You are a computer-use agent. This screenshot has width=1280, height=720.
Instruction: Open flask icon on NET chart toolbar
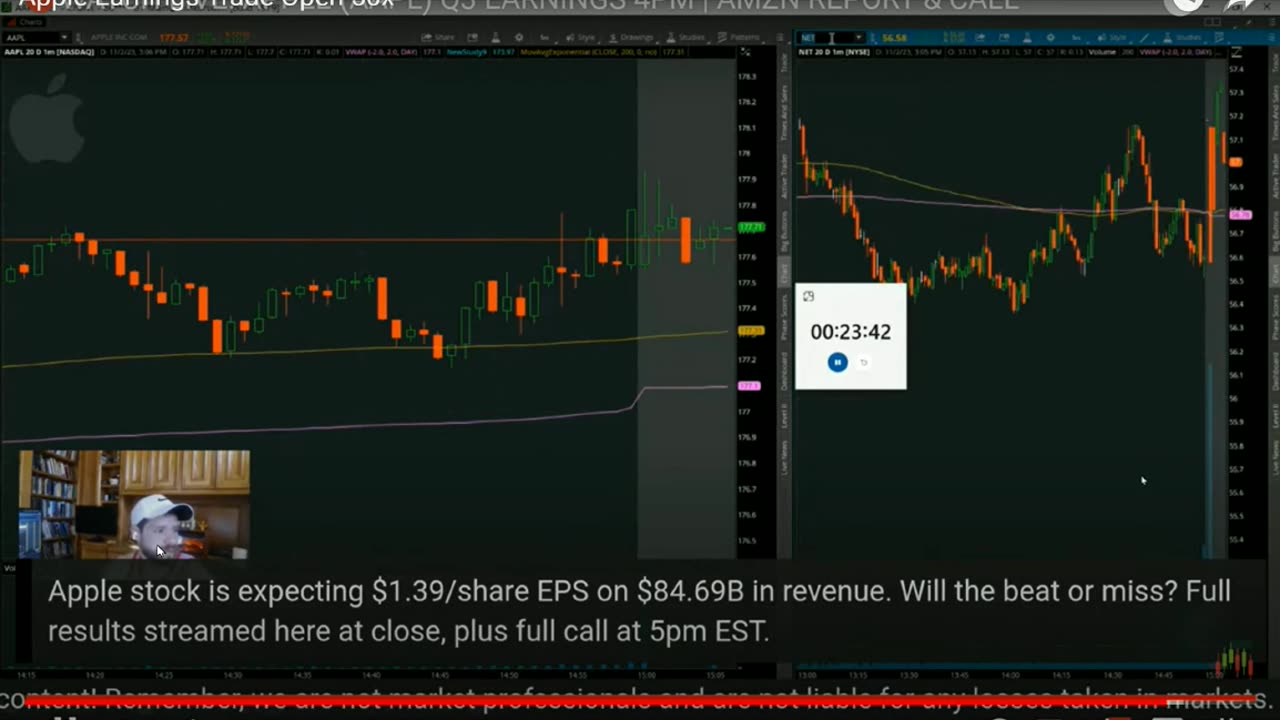(1027, 38)
